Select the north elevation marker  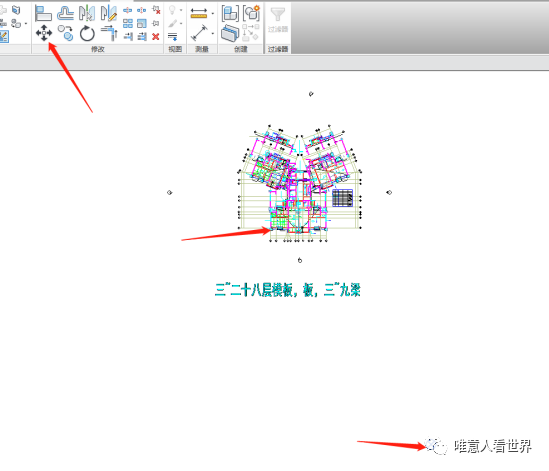(x=311, y=93)
